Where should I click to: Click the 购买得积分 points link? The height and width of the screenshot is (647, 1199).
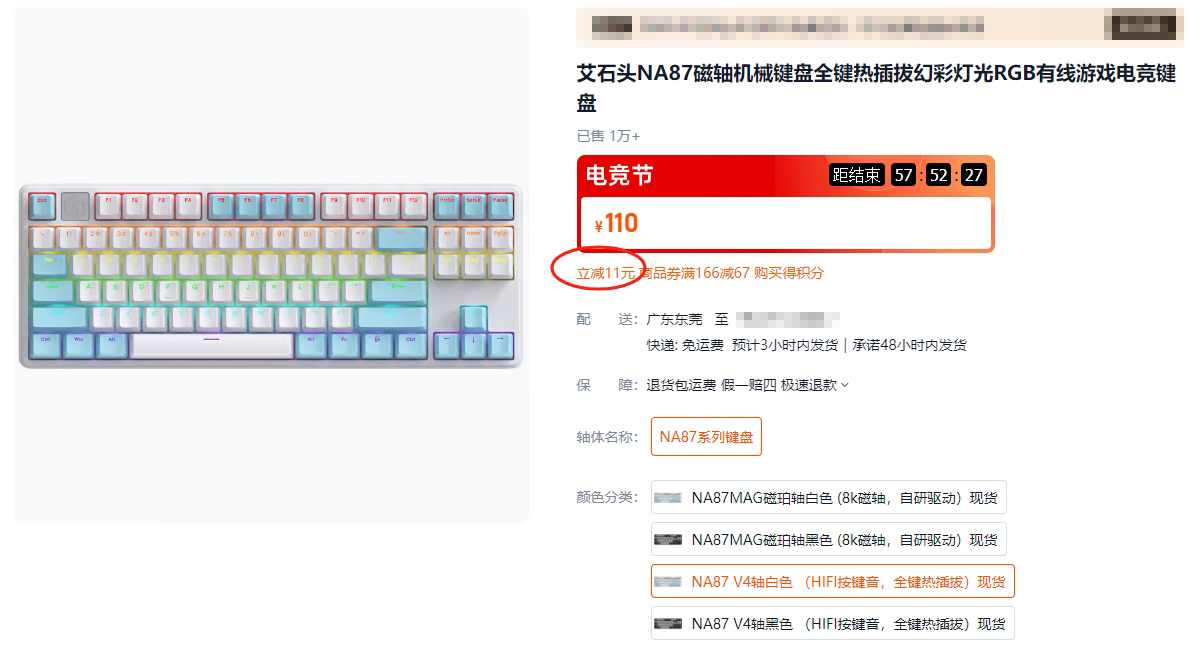coord(788,273)
